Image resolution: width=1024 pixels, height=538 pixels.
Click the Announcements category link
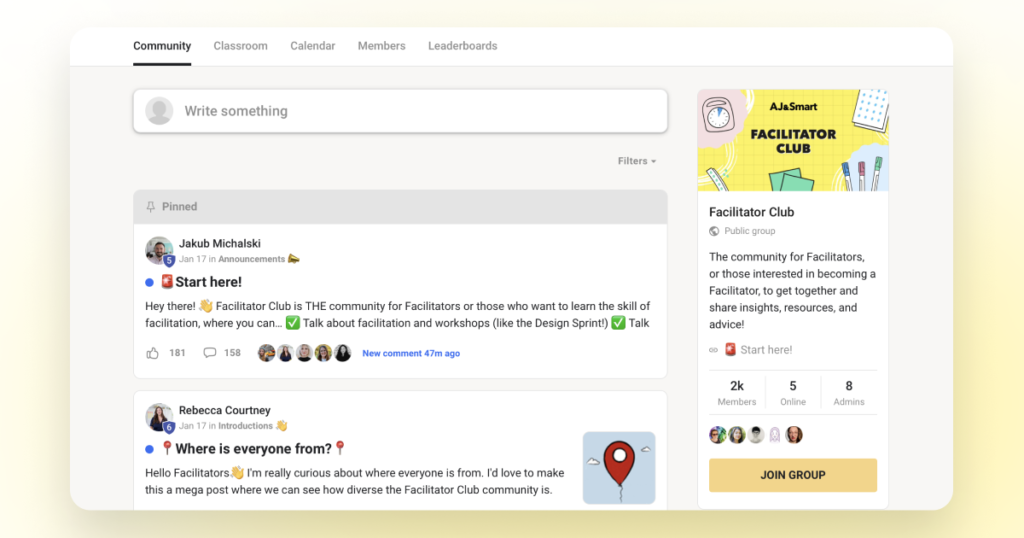tap(251, 259)
